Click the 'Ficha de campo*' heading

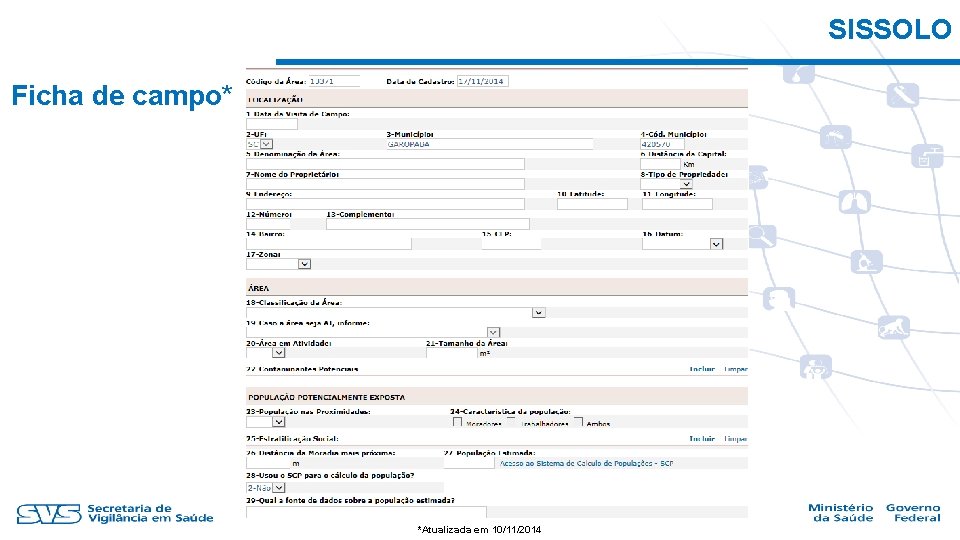[x=122, y=95]
